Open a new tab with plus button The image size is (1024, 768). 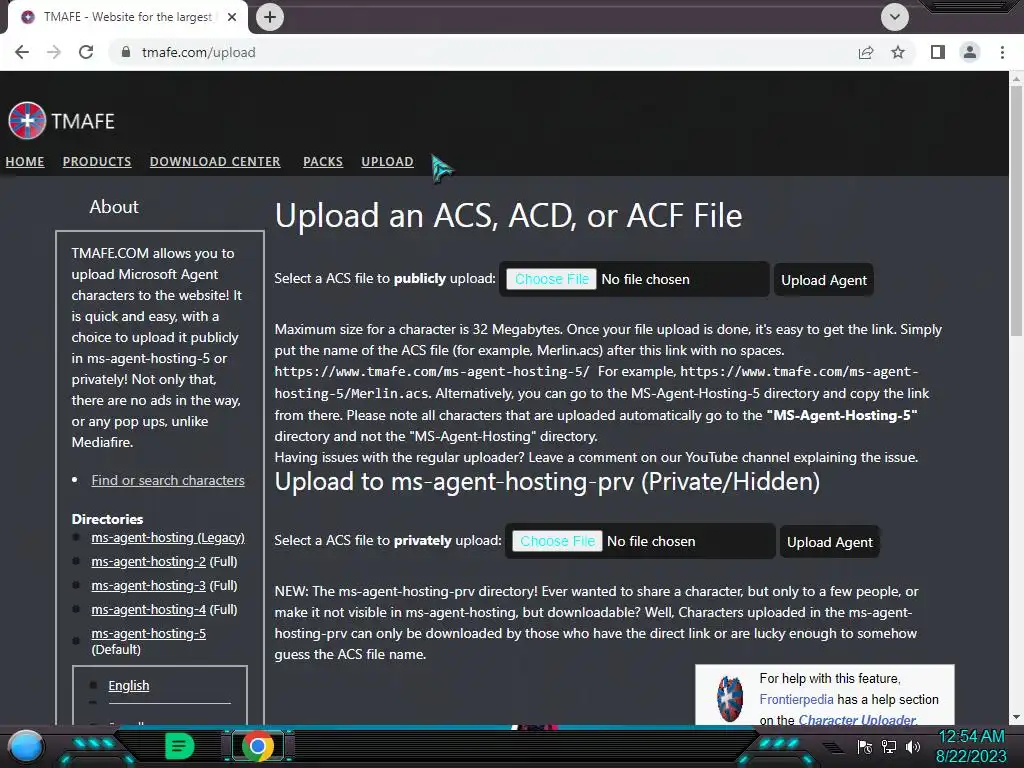point(270,17)
